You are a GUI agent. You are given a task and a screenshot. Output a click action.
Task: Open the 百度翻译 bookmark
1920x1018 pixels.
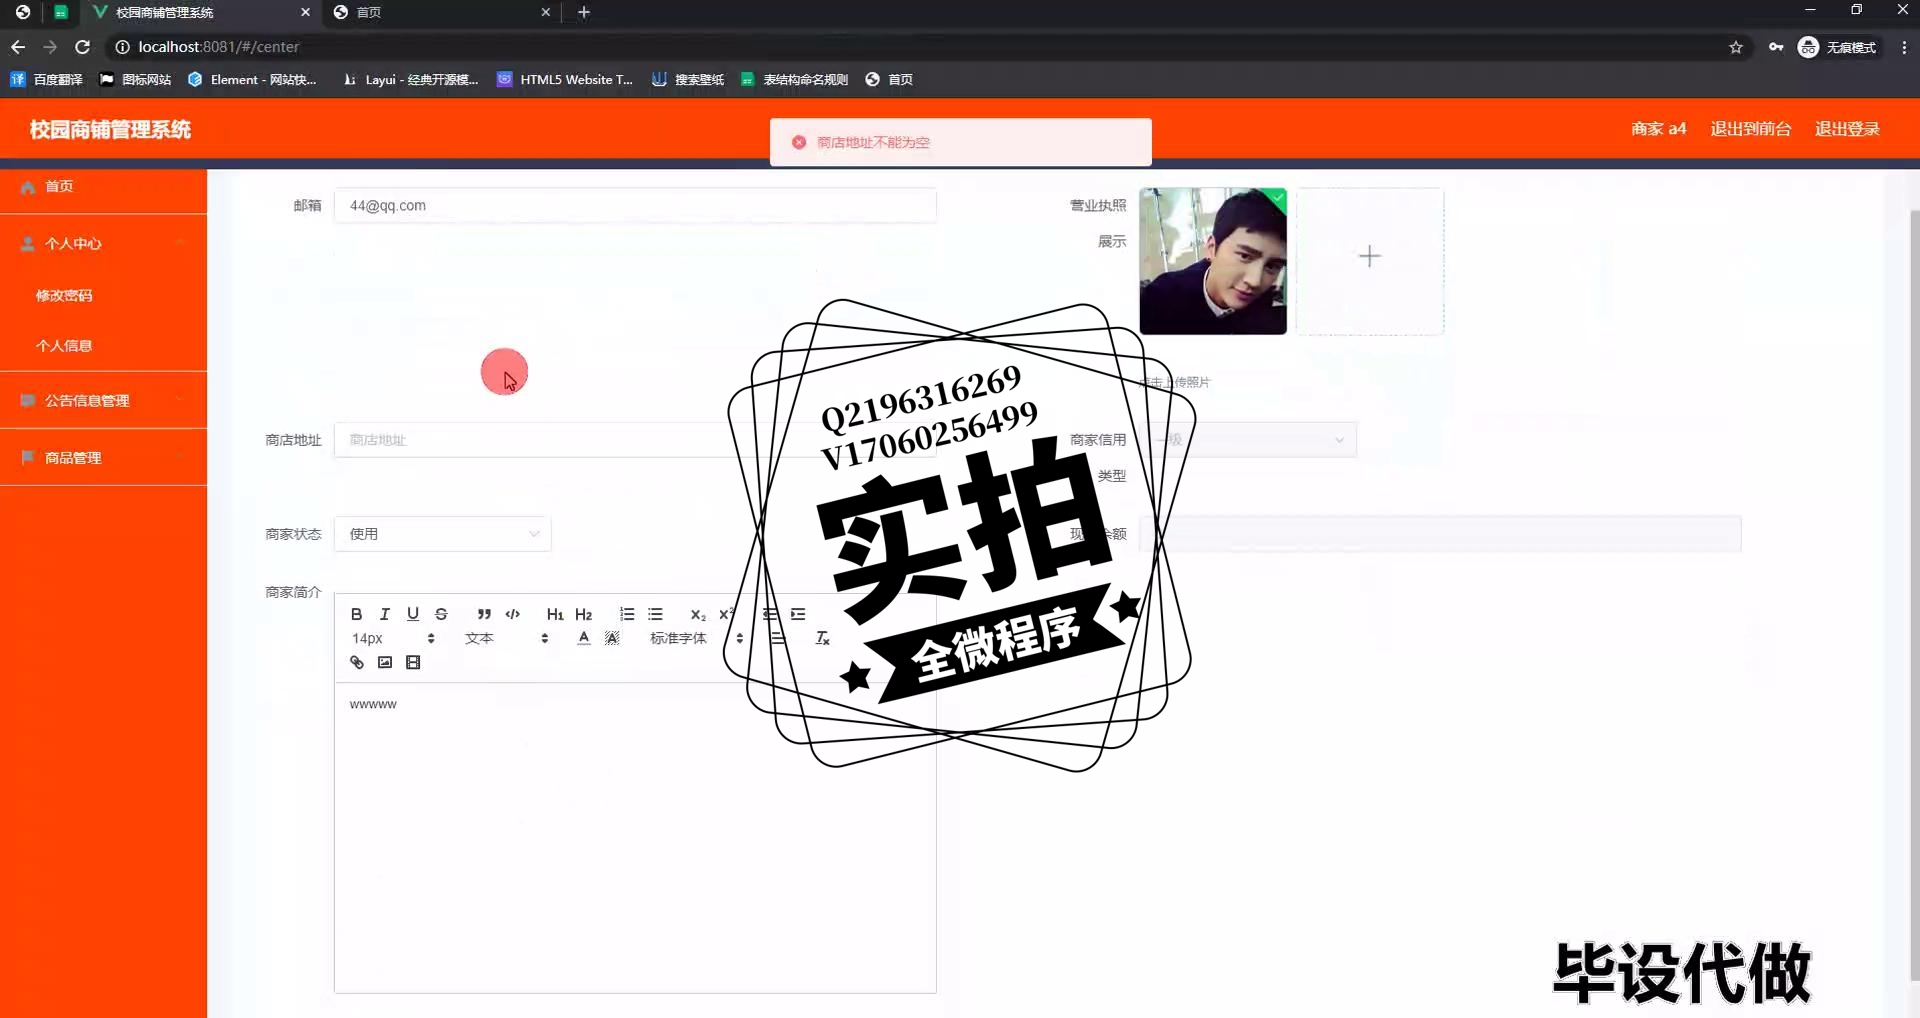pos(47,80)
